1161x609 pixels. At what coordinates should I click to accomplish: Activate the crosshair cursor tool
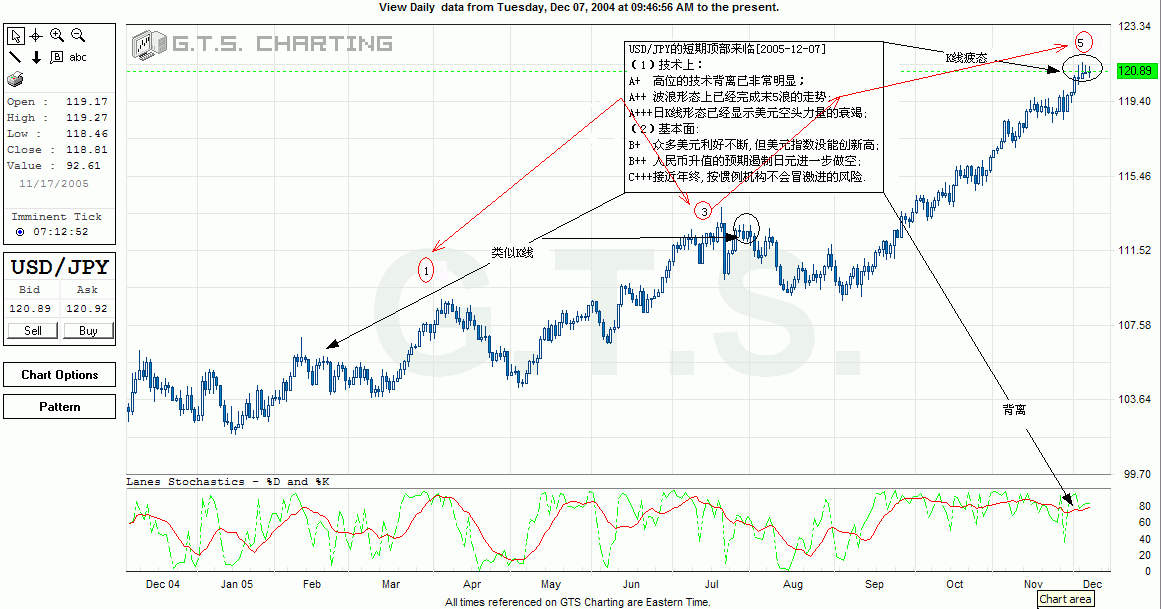pos(36,36)
